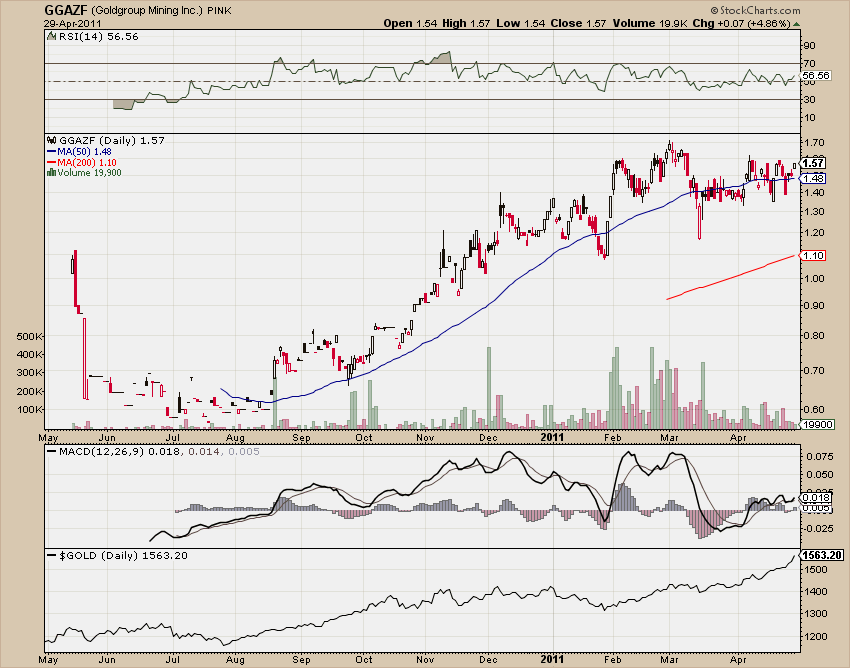Click the 500K volume axis label

[x=29, y=336]
